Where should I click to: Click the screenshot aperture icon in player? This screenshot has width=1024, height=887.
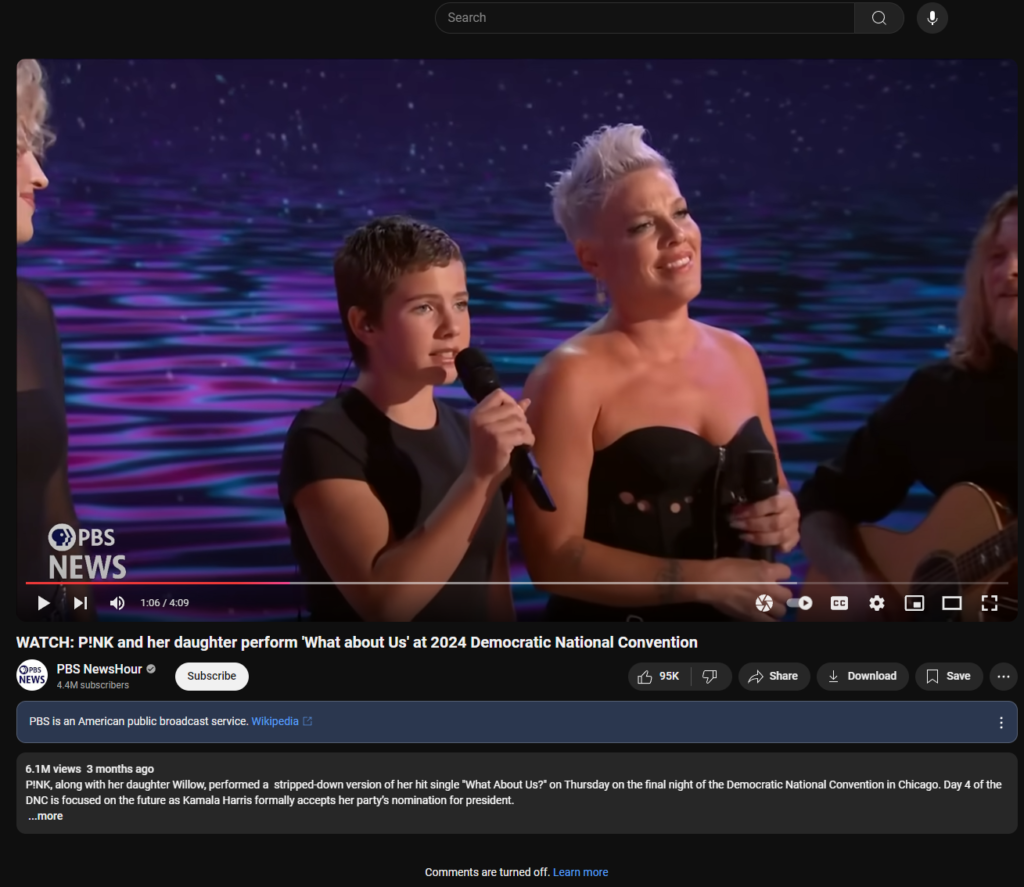[764, 603]
